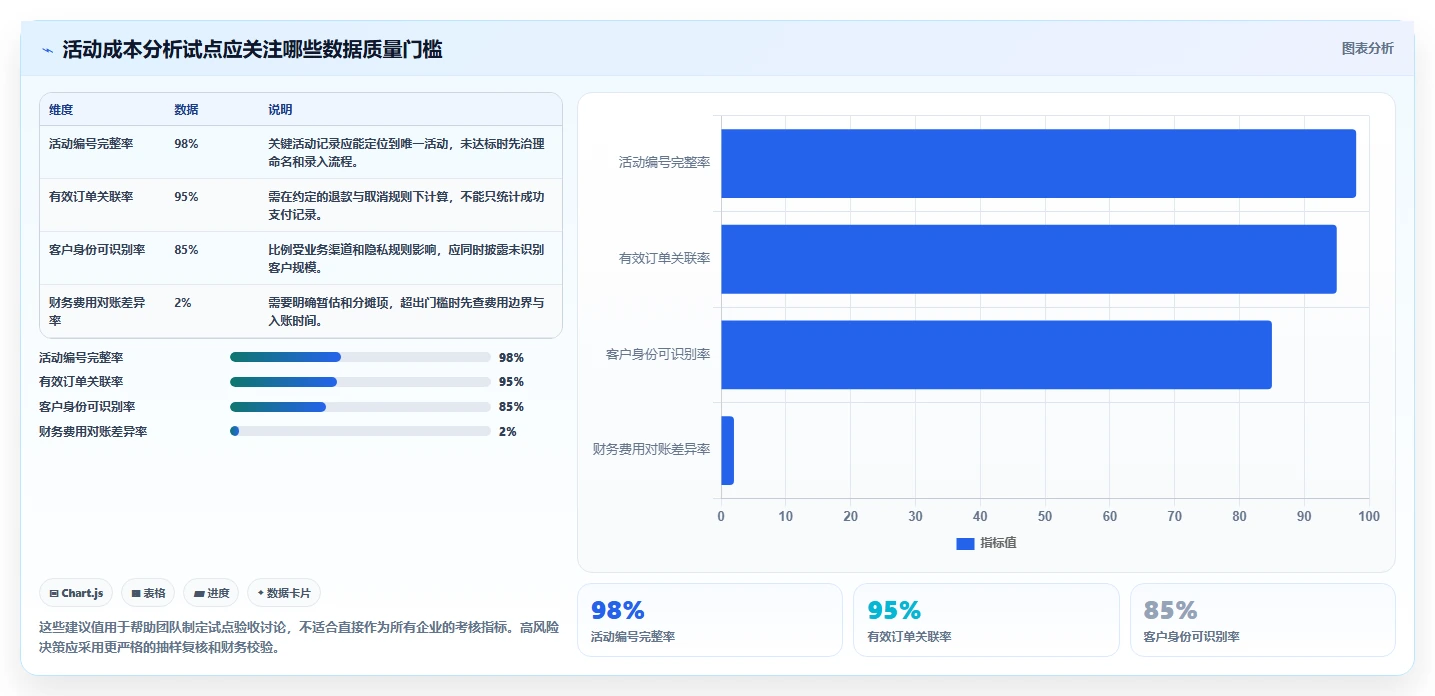Click the 客户身份可识别率 progress bar

[x=360, y=407]
